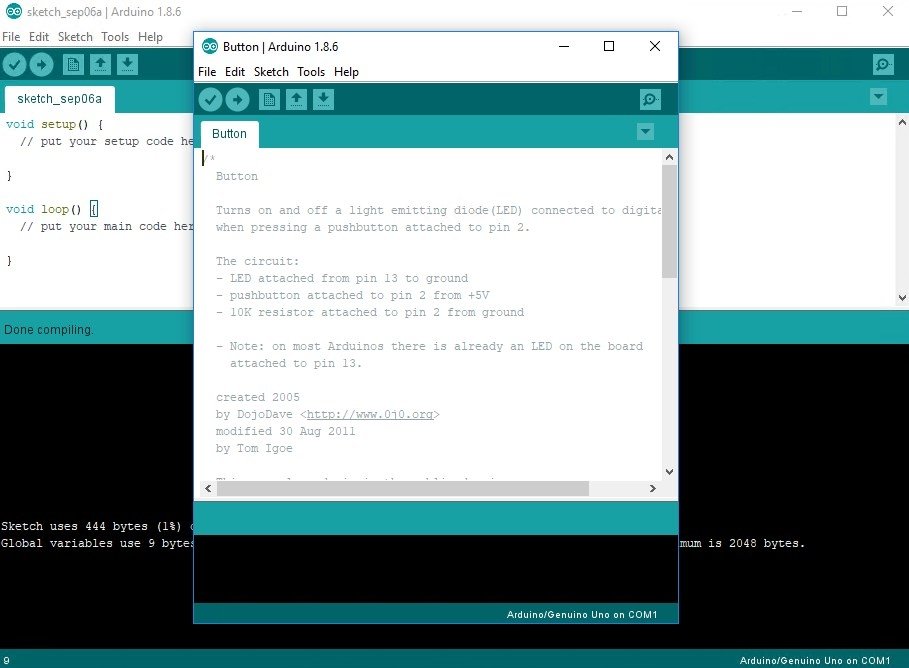Image resolution: width=909 pixels, height=668 pixels.
Task: Open Edit menu in sketch_sep06a window
Action: [x=39, y=37]
